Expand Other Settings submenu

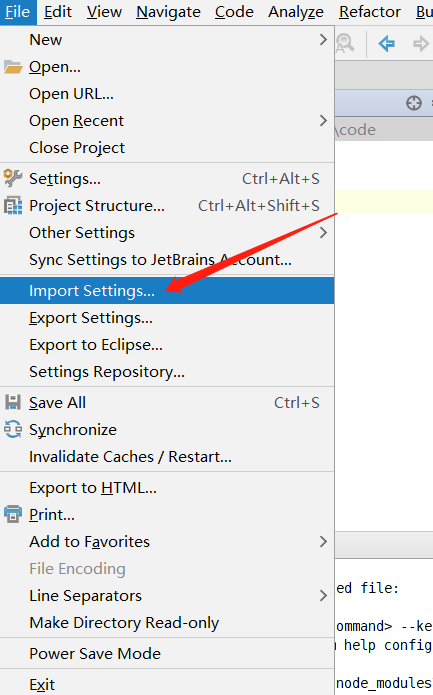[x=323, y=232]
